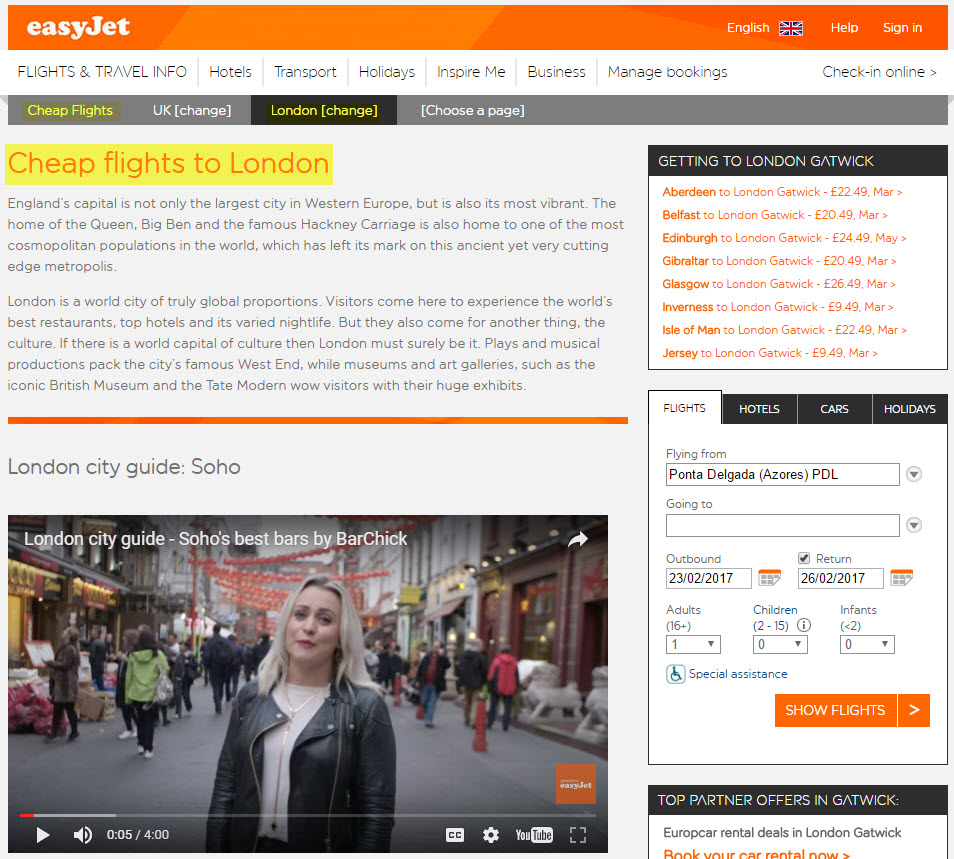Click the Special assistance link
The height and width of the screenshot is (859, 954).
(738, 674)
